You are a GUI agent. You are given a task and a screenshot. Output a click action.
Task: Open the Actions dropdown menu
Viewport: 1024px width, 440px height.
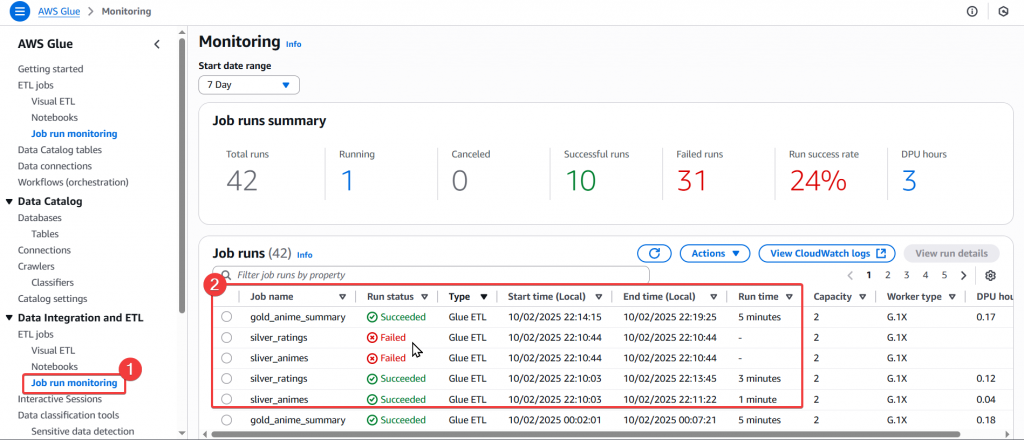(x=716, y=253)
